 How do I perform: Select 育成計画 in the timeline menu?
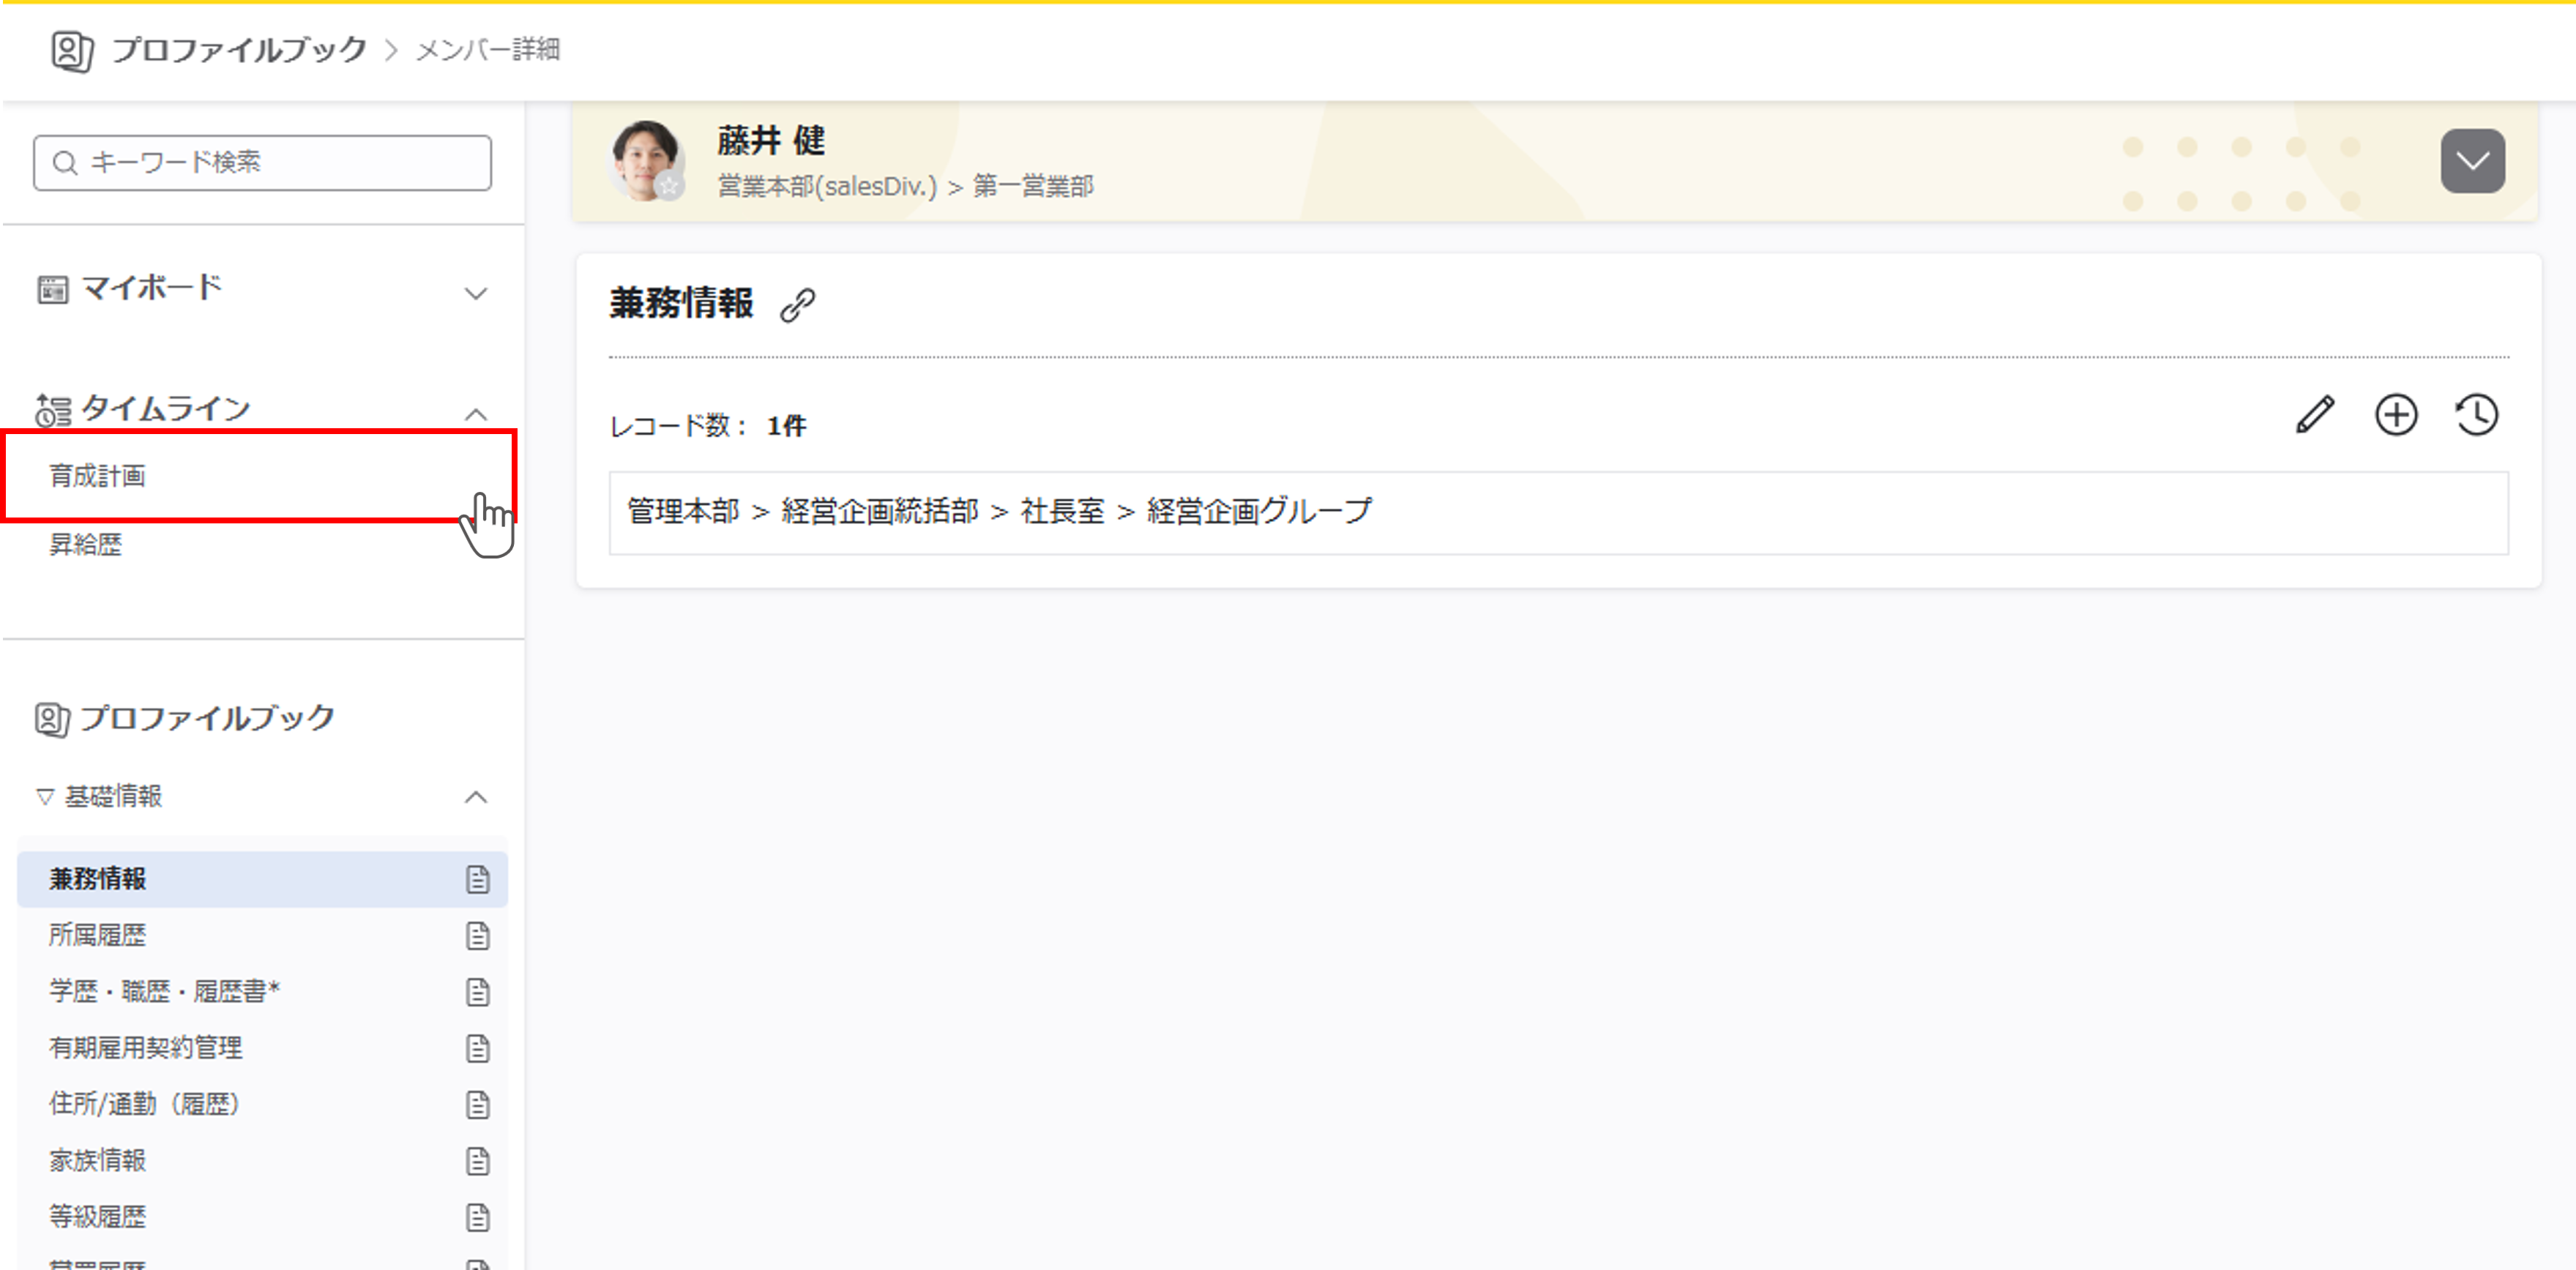98,476
